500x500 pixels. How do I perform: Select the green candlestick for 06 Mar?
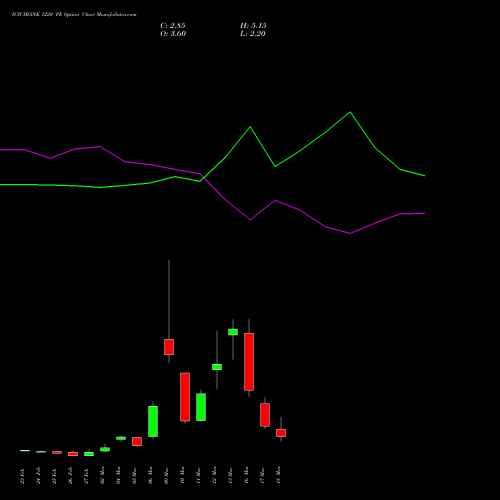(x=153, y=421)
